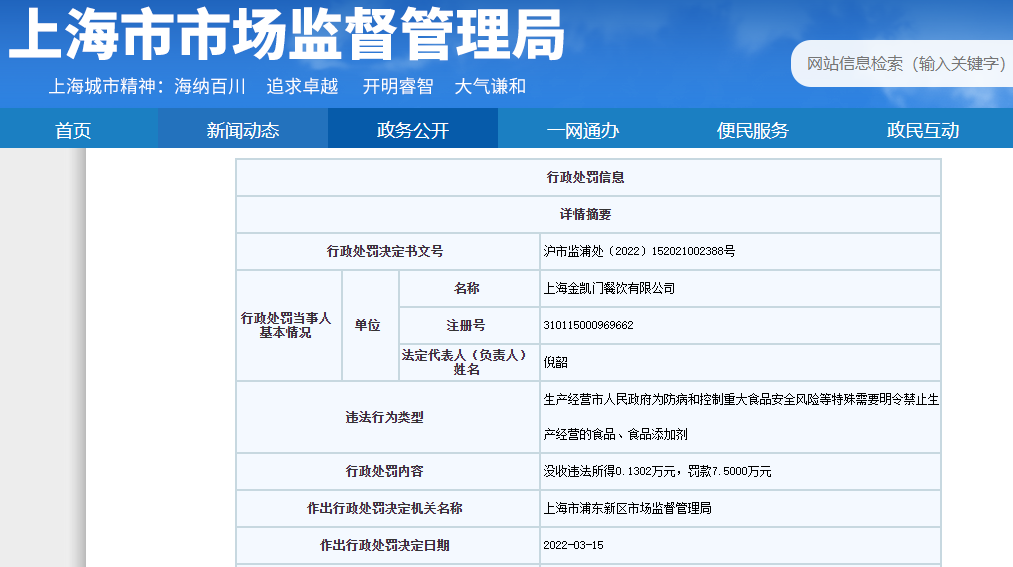Click the 行政处罚内容 label cell

pyautogui.click(x=388, y=471)
